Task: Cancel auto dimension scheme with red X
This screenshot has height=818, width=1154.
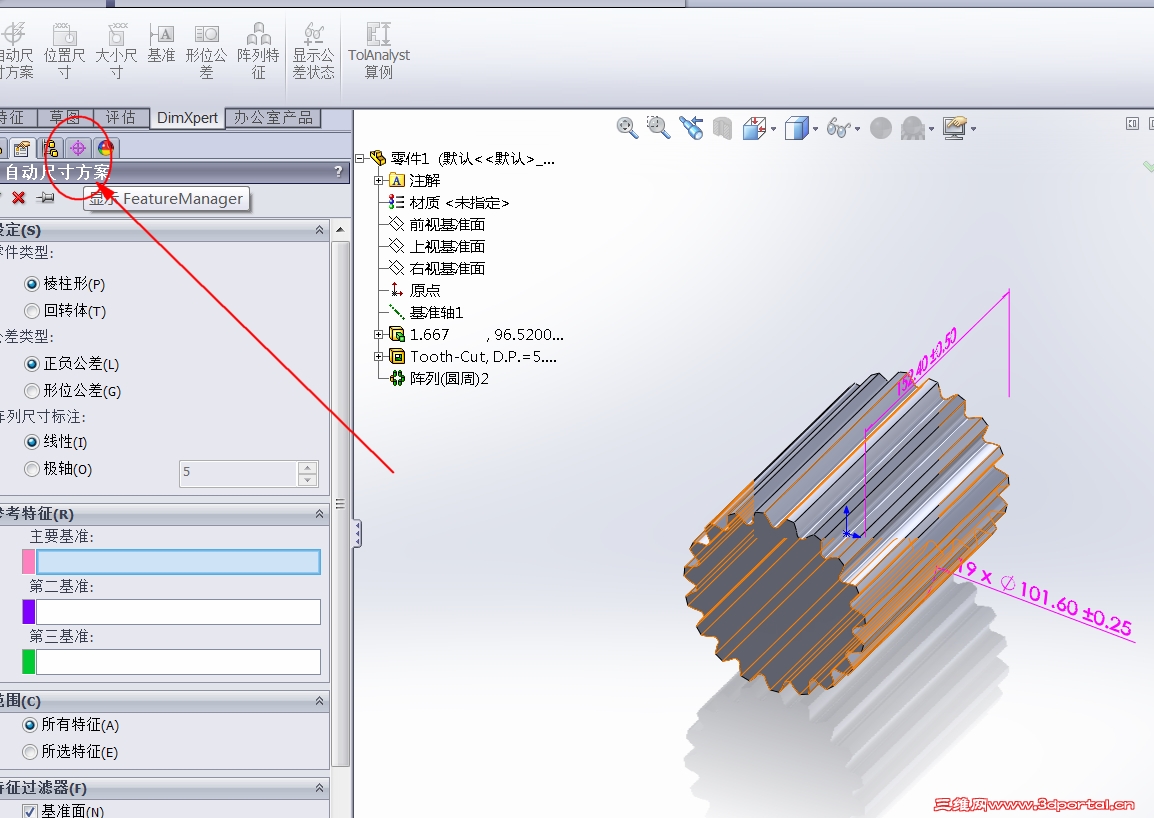Action: [x=18, y=197]
